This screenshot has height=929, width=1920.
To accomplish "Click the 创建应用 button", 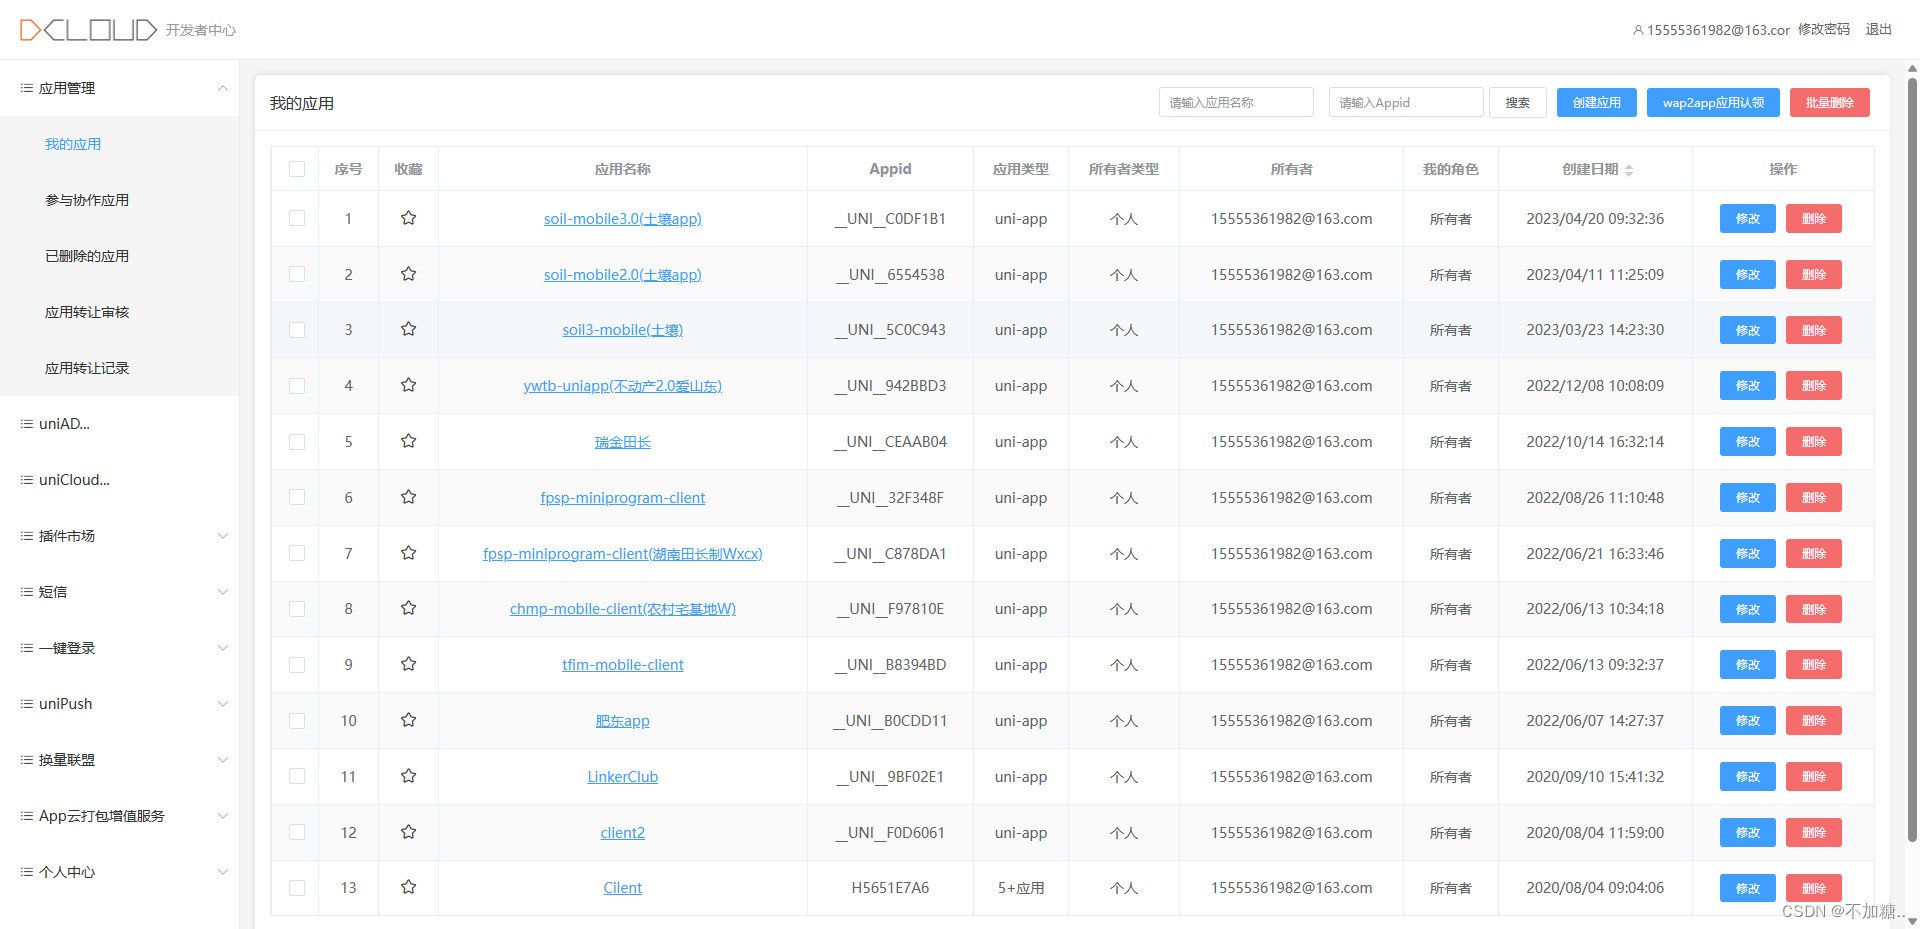I will point(1596,102).
